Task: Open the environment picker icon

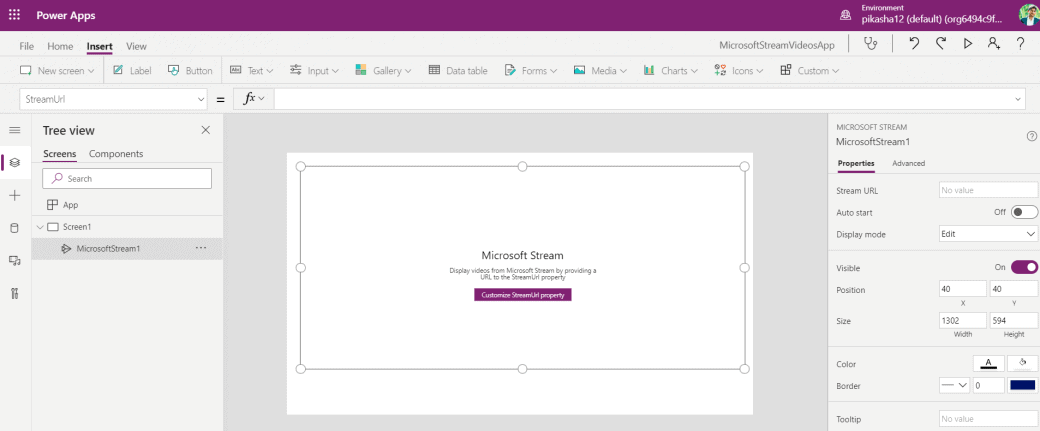Action: tap(845, 15)
